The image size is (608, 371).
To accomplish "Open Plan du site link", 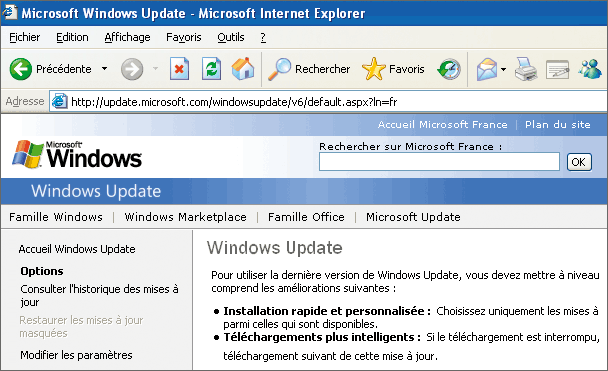I will (558, 124).
